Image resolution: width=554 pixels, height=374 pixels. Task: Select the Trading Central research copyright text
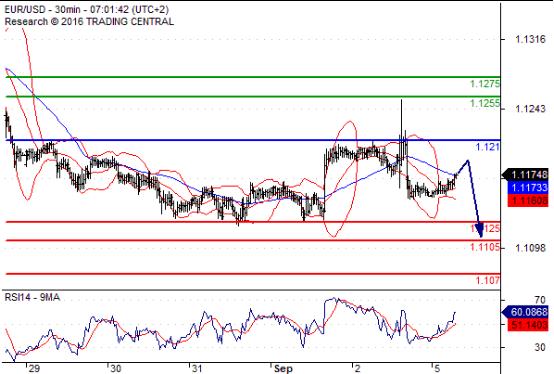coord(89,22)
